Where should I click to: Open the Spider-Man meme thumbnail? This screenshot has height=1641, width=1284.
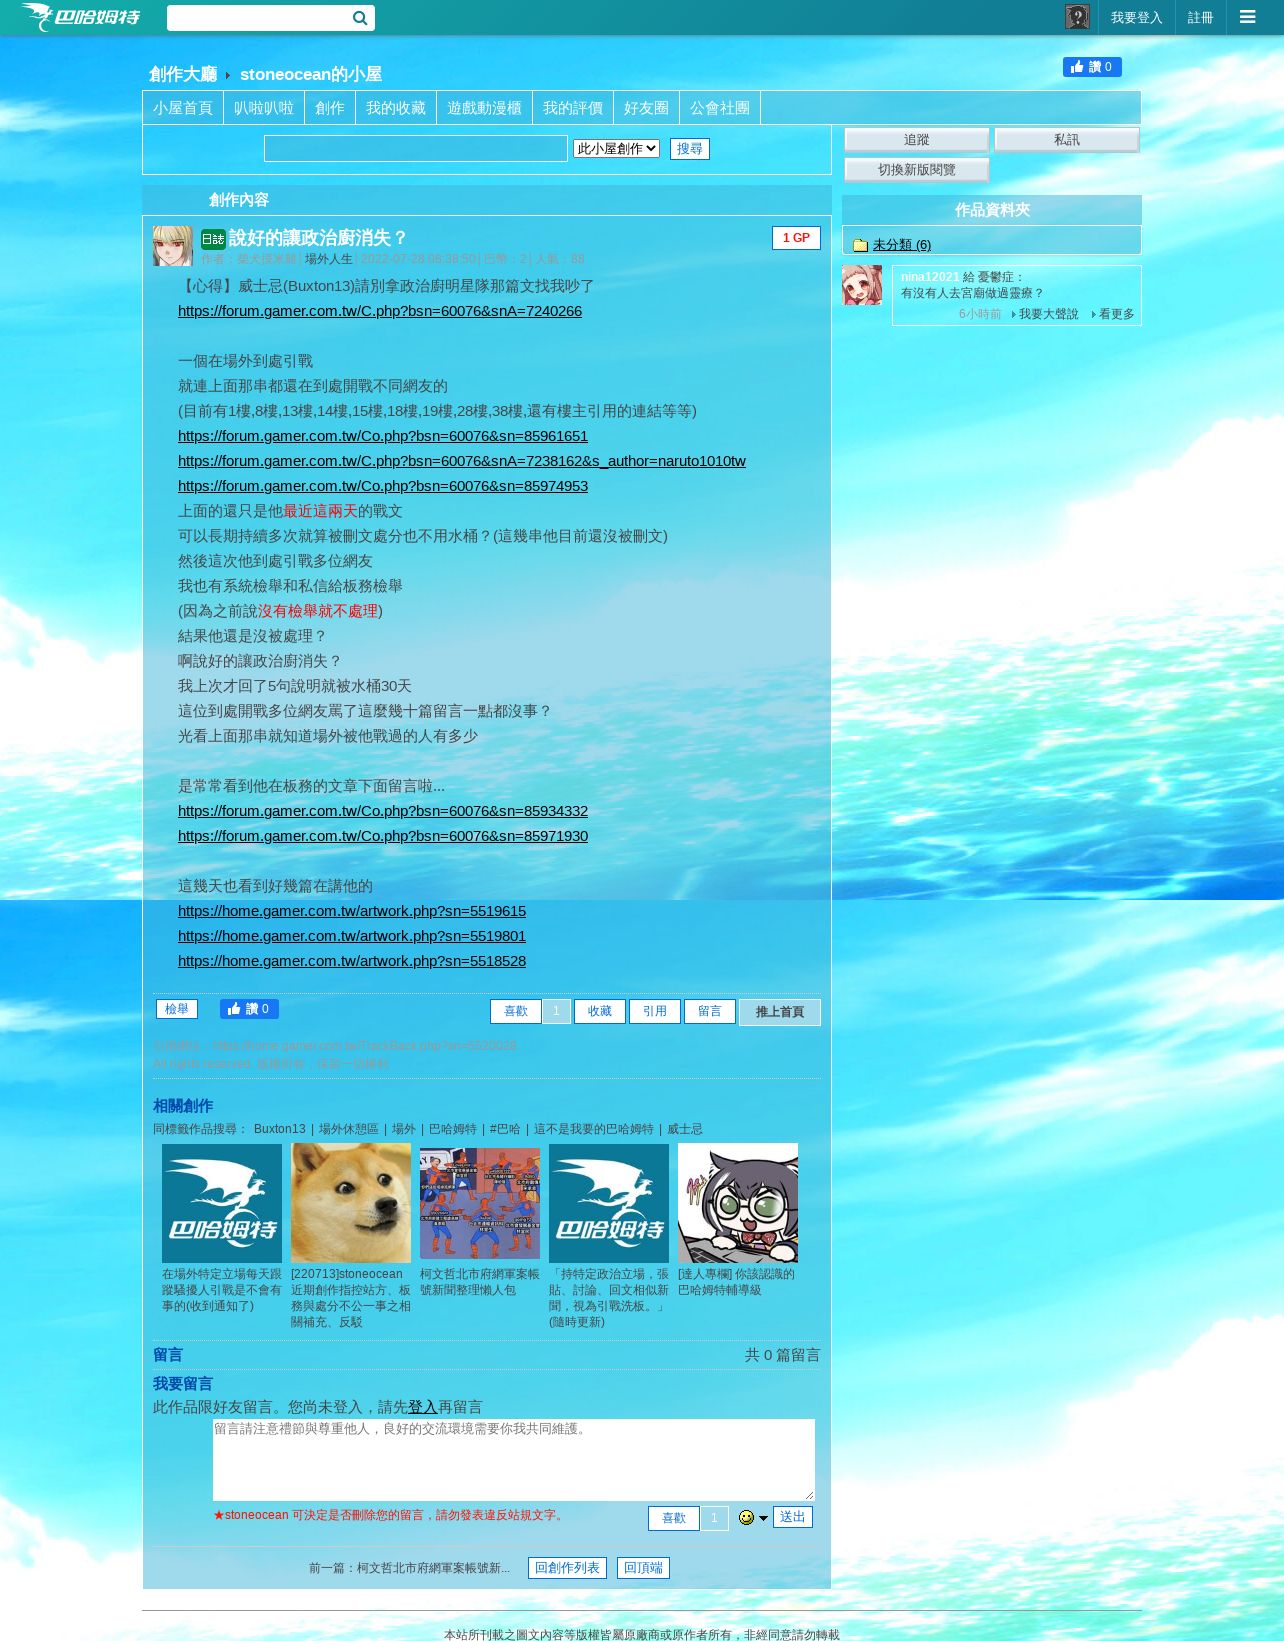pos(480,1203)
